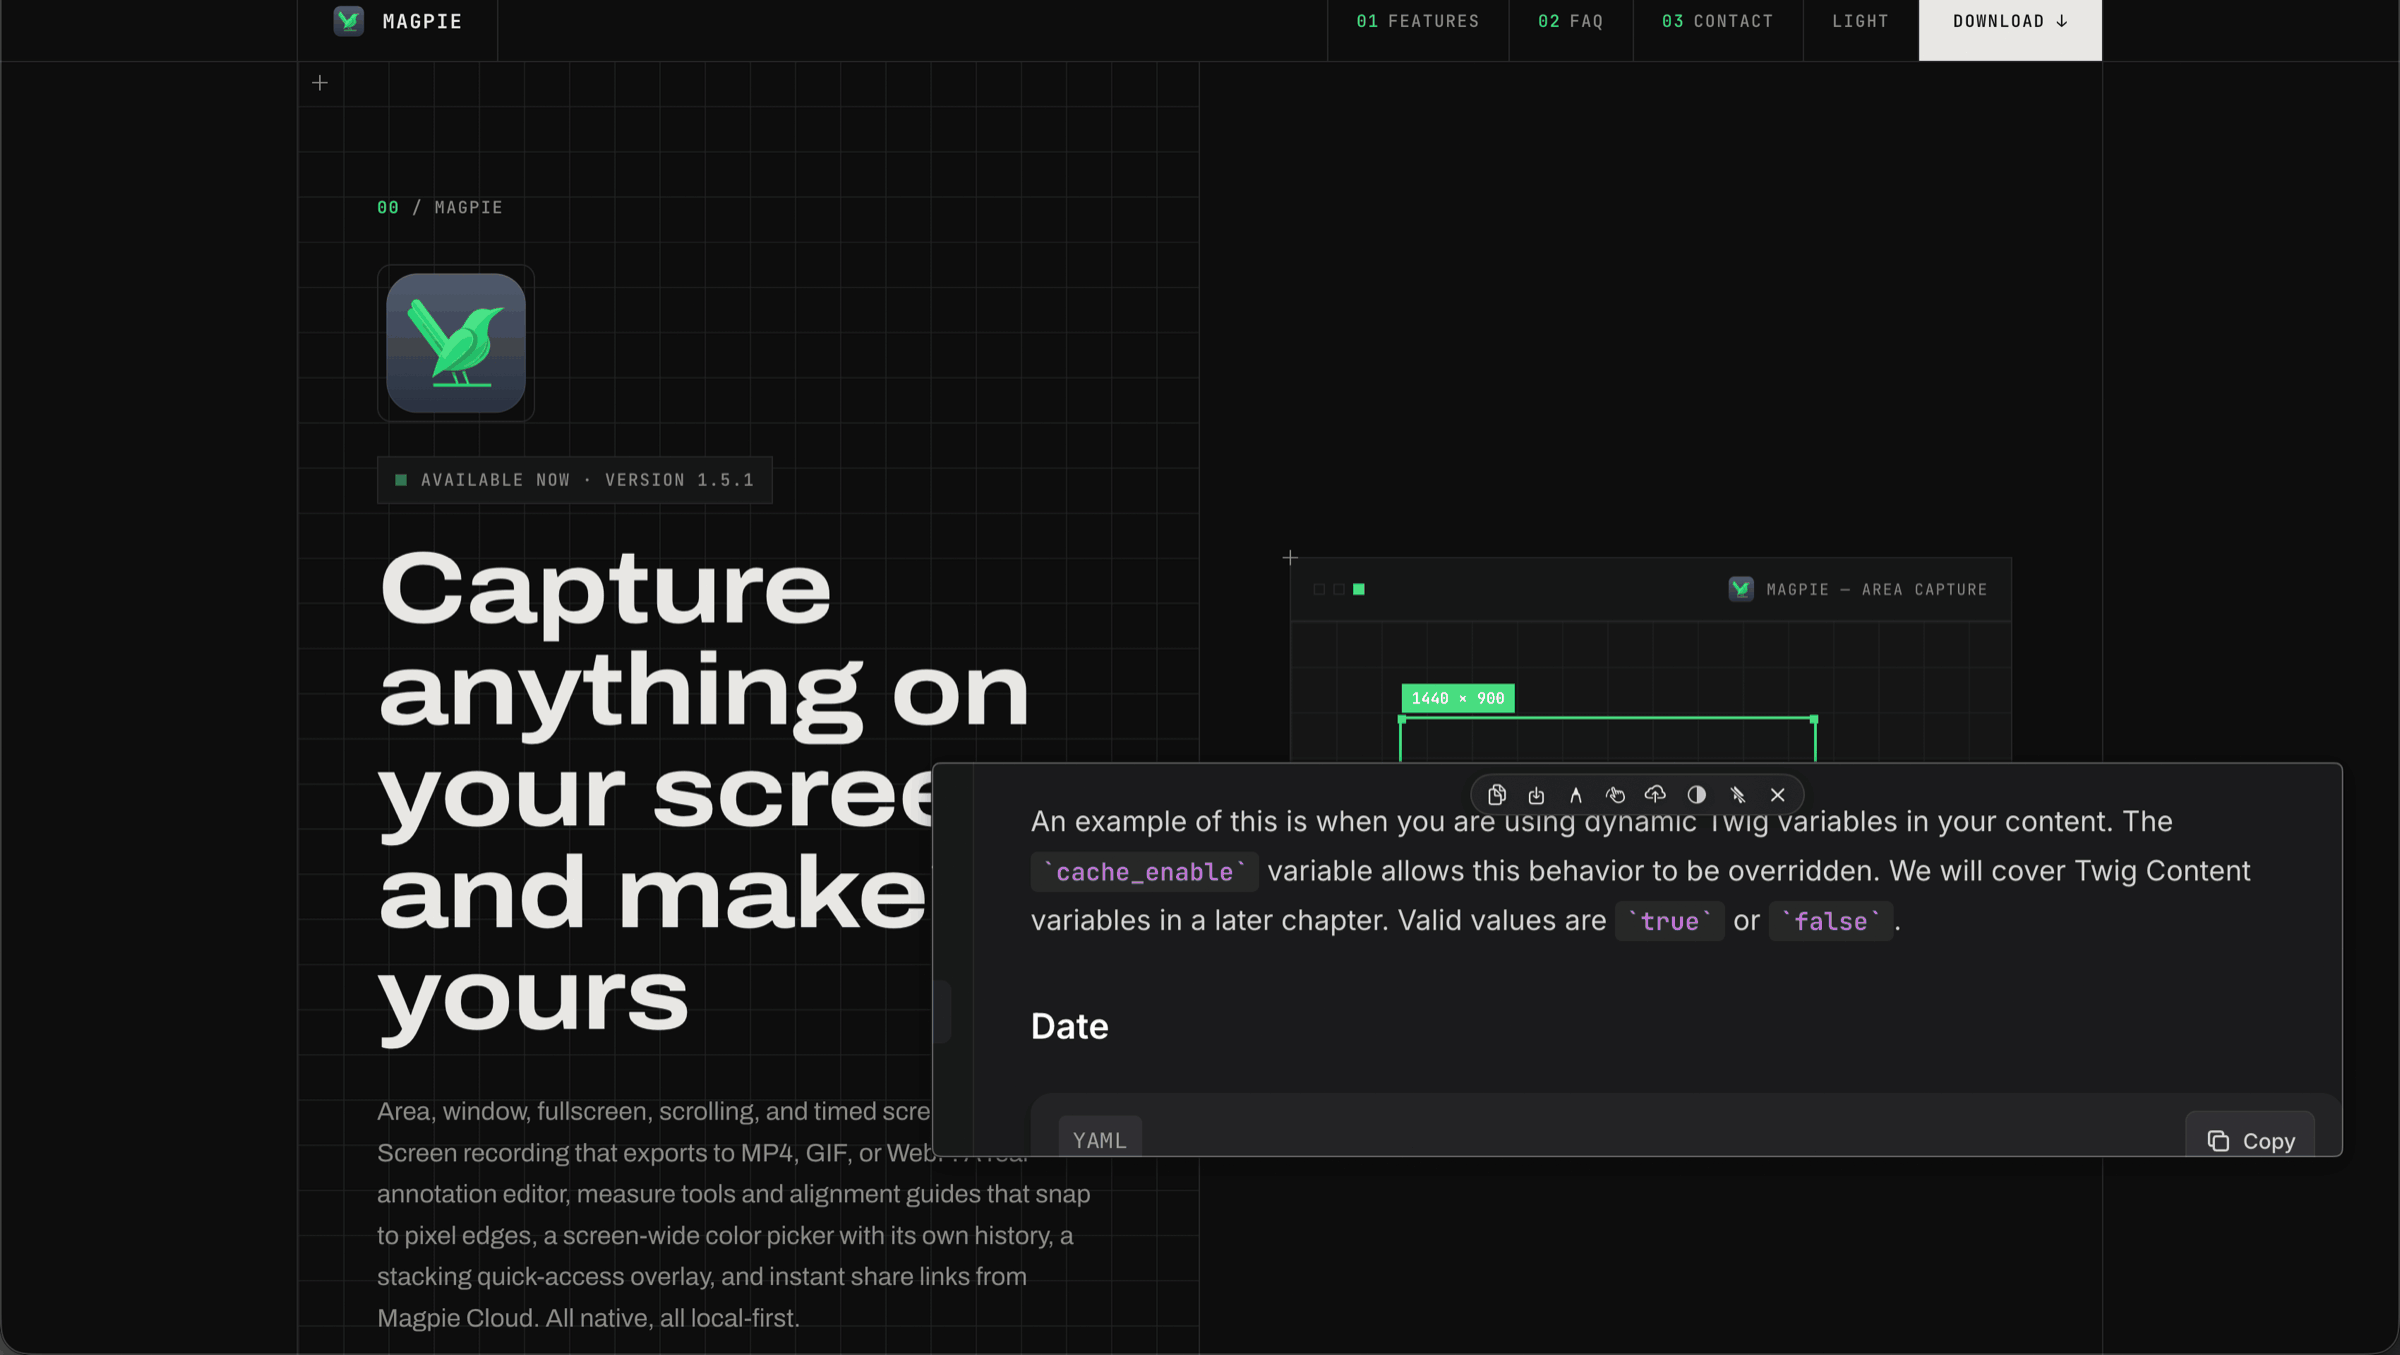Click the 1440 × 900 size badge
Viewport: 2400px width, 1355px height.
(1458, 698)
